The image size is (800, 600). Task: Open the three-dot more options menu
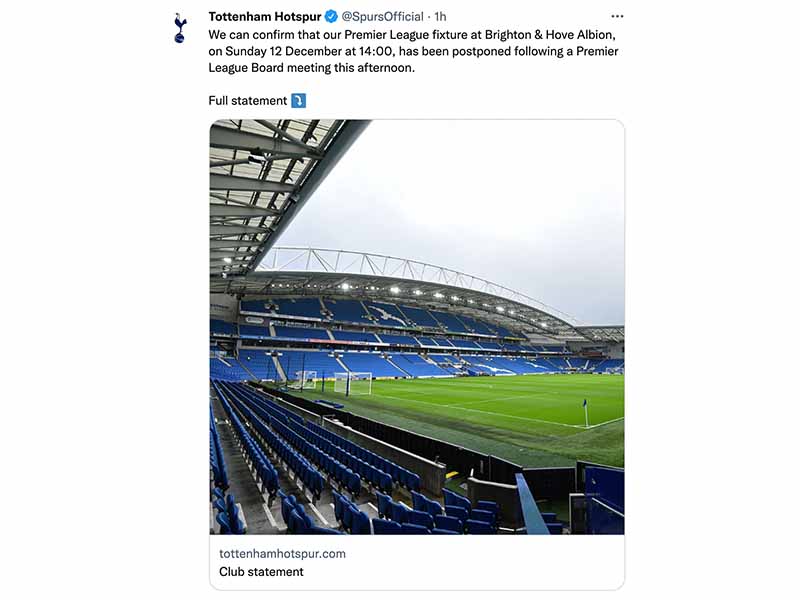click(x=617, y=16)
